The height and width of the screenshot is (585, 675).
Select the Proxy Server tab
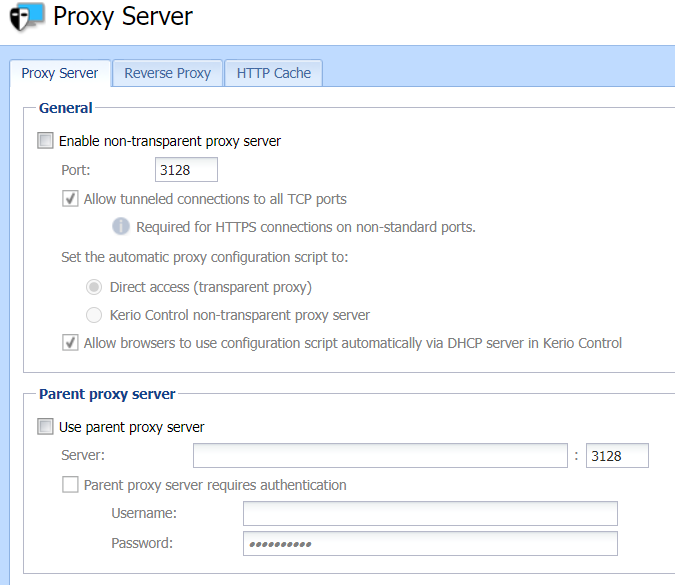coord(60,73)
